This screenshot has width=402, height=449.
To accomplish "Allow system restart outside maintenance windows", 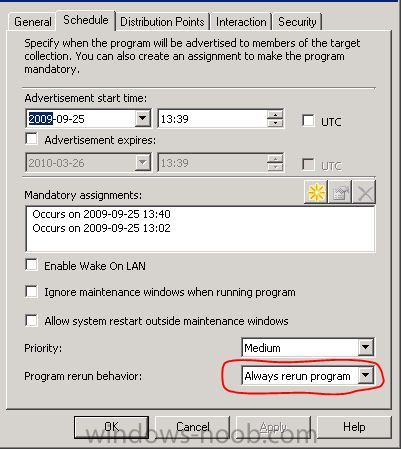I will (31, 320).
